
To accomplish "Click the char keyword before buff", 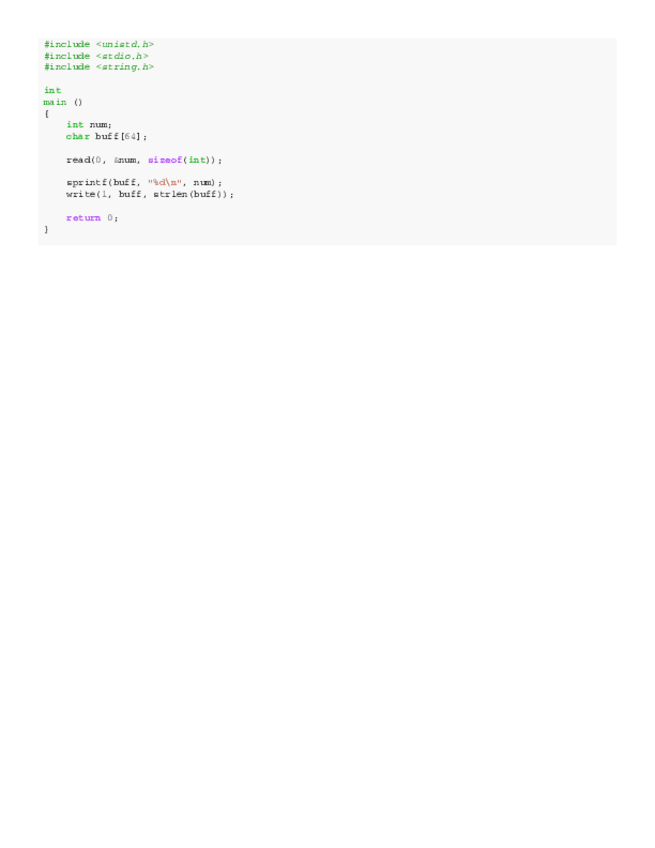I will coord(78,136).
